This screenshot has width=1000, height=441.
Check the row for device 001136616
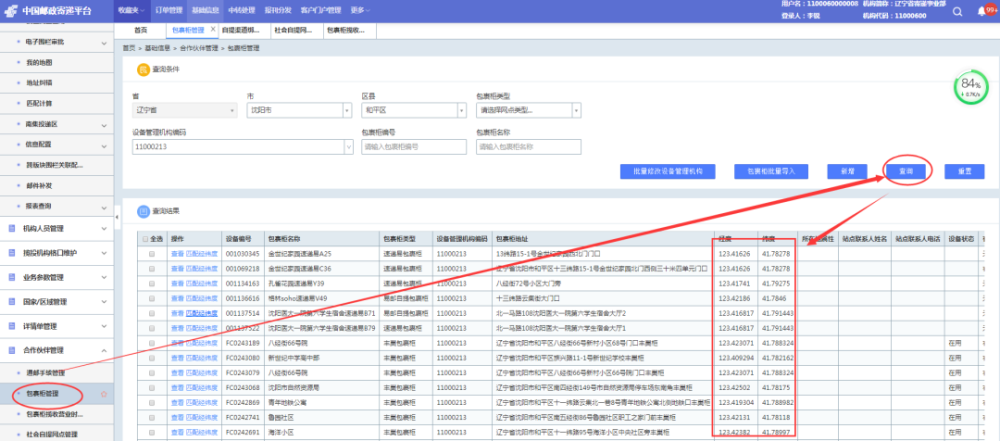[152, 298]
